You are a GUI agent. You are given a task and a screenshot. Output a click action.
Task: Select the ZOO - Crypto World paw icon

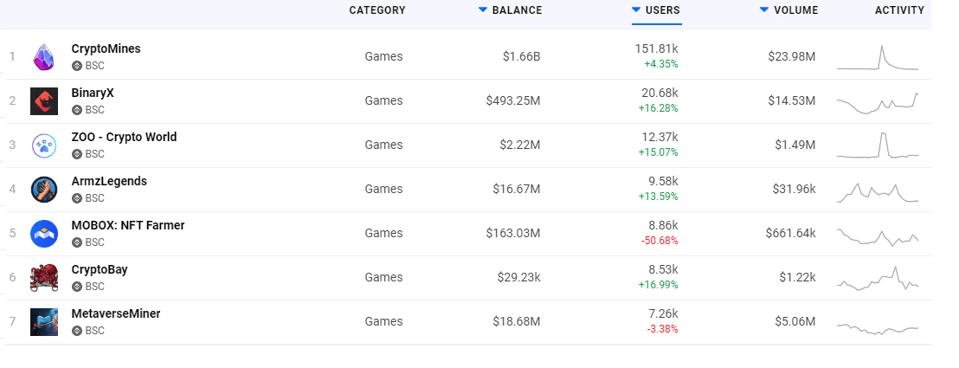44,145
